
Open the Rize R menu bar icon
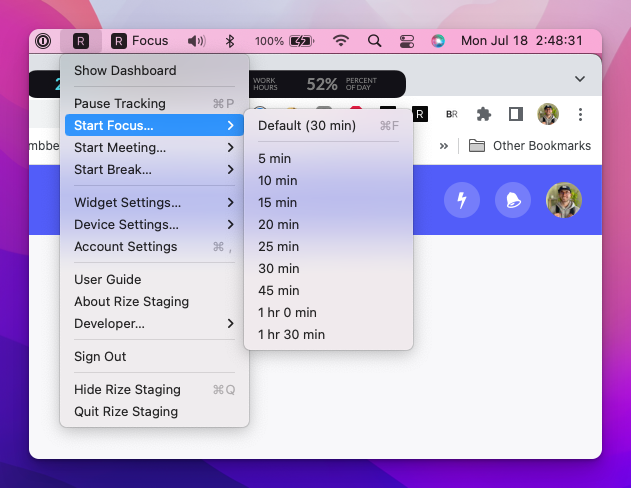pos(81,41)
